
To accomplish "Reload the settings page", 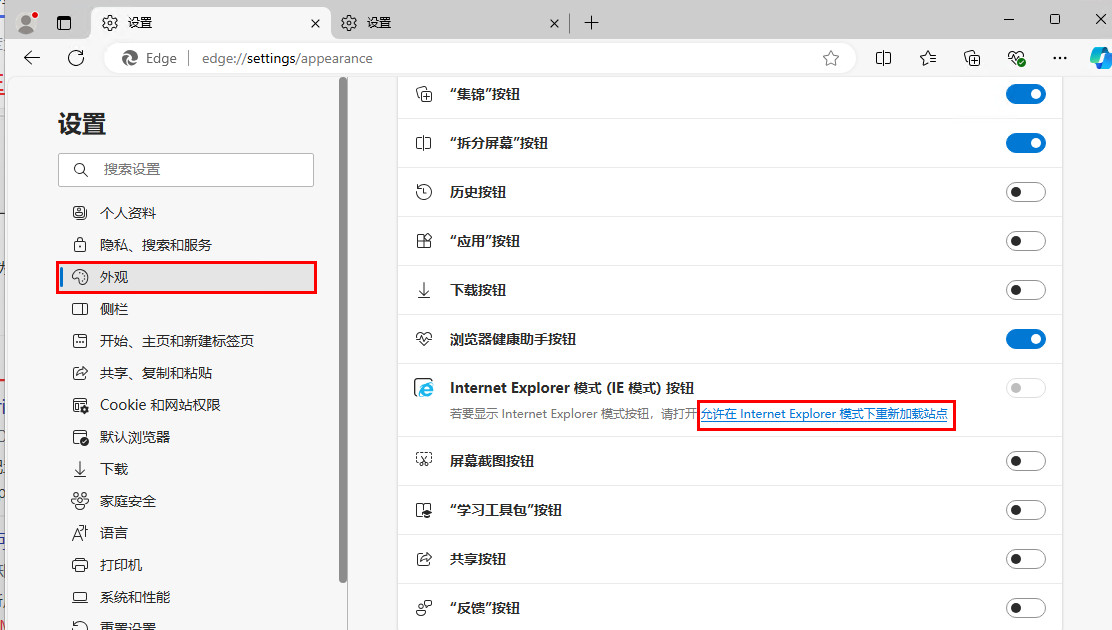I will [76, 58].
